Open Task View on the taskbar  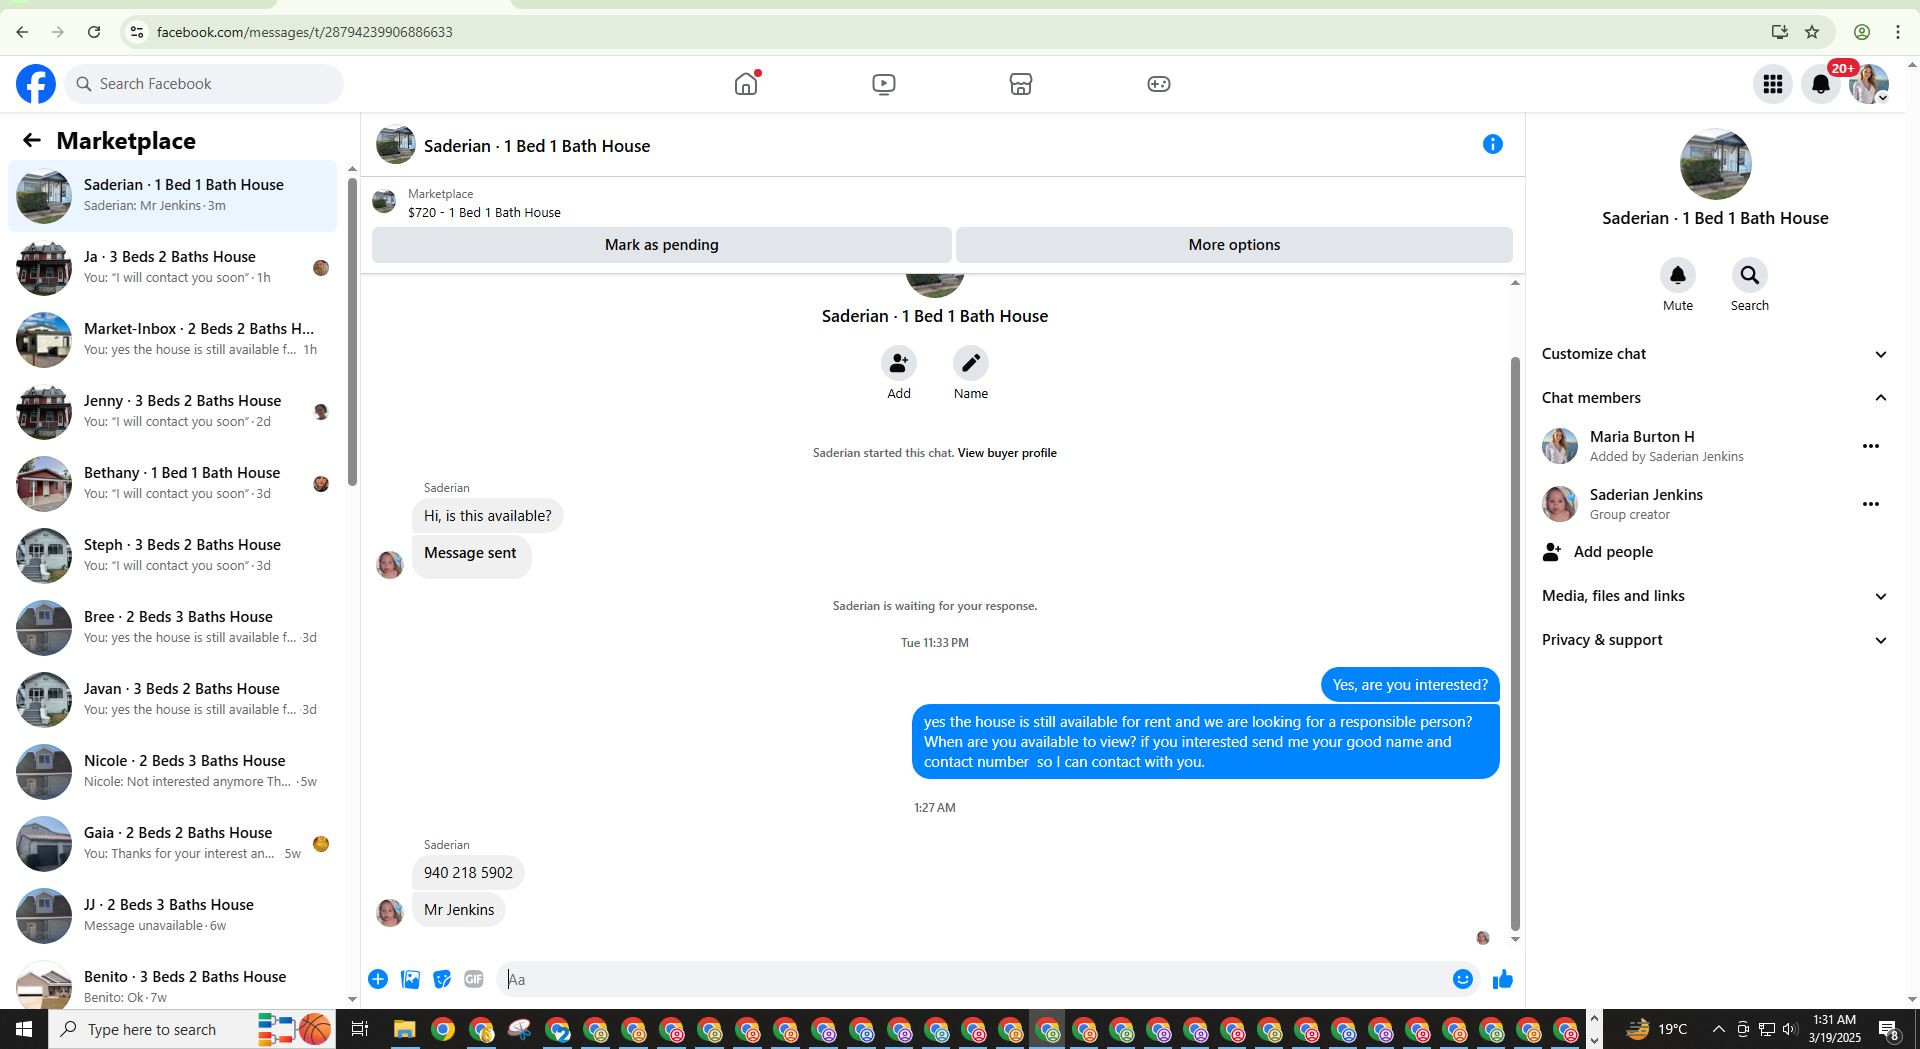pyautogui.click(x=360, y=1029)
